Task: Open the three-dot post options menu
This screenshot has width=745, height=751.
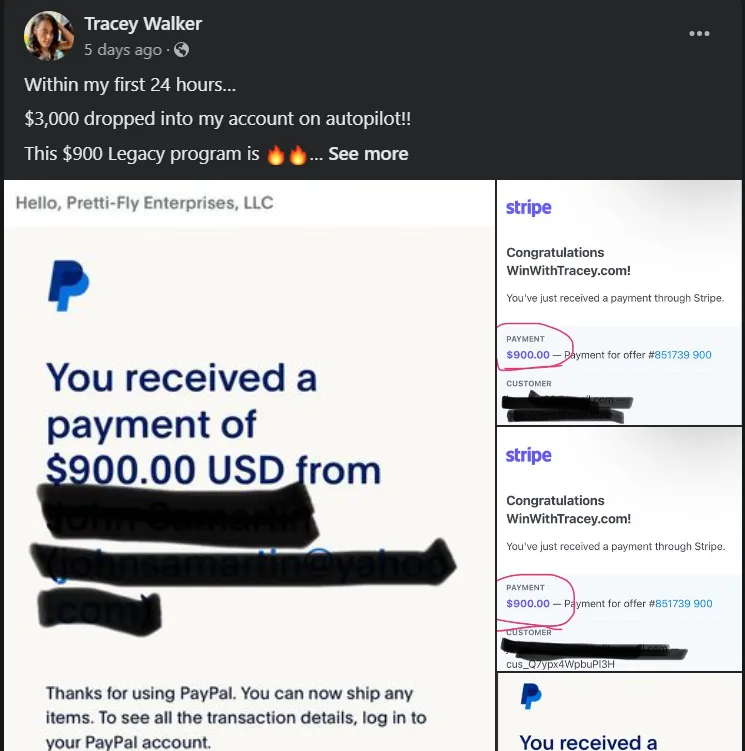Action: pos(699,34)
